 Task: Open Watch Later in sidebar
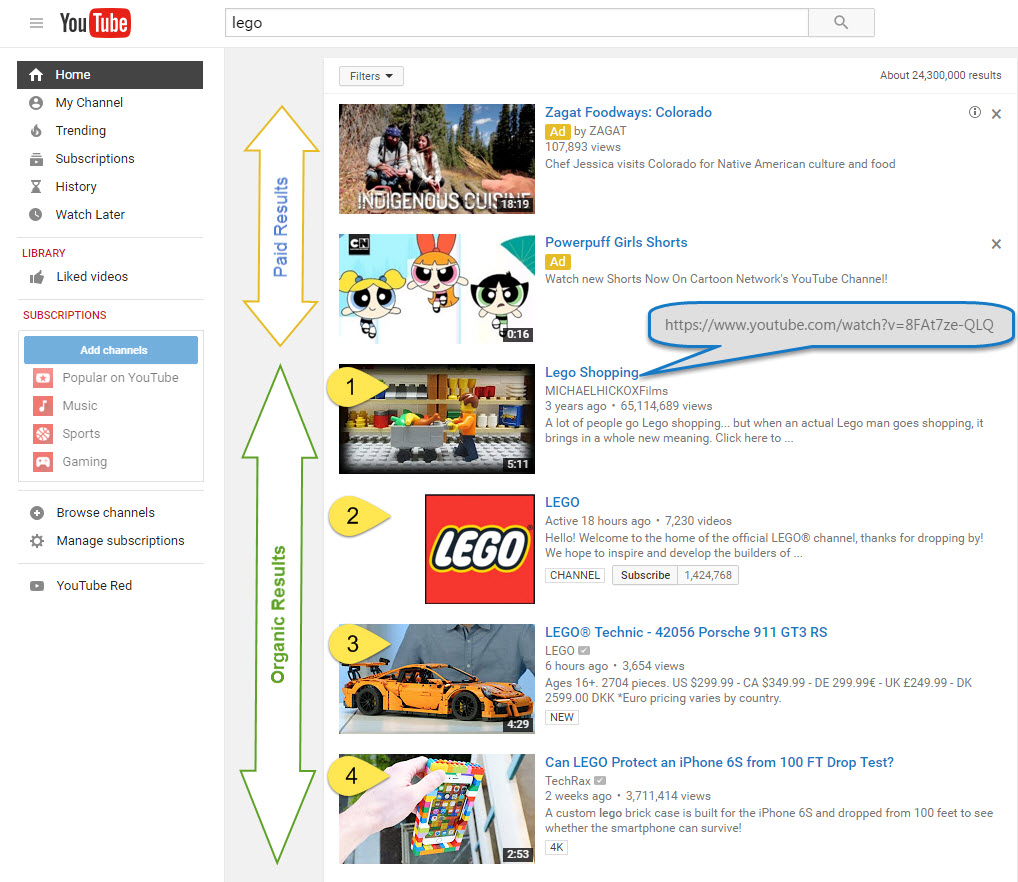coord(90,215)
